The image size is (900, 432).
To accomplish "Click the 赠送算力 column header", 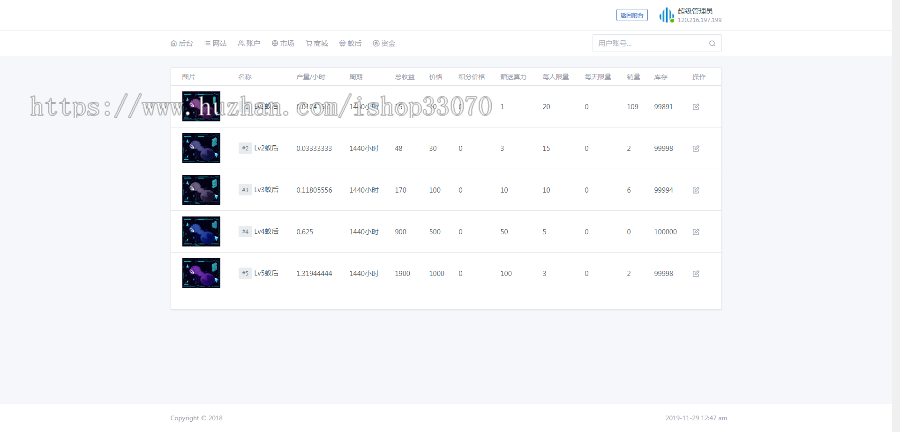I will point(513,77).
